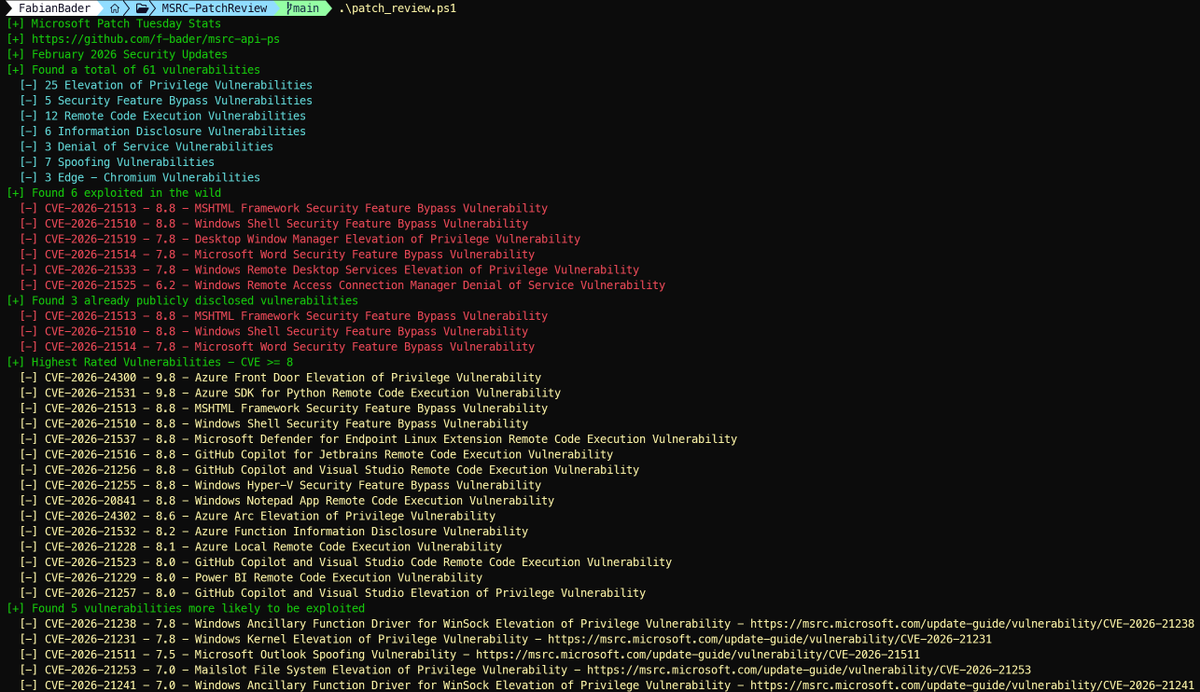Screen dimensions: 1200x692
Task: Click the home icon in the prompt
Action: [x=116, y=8]
